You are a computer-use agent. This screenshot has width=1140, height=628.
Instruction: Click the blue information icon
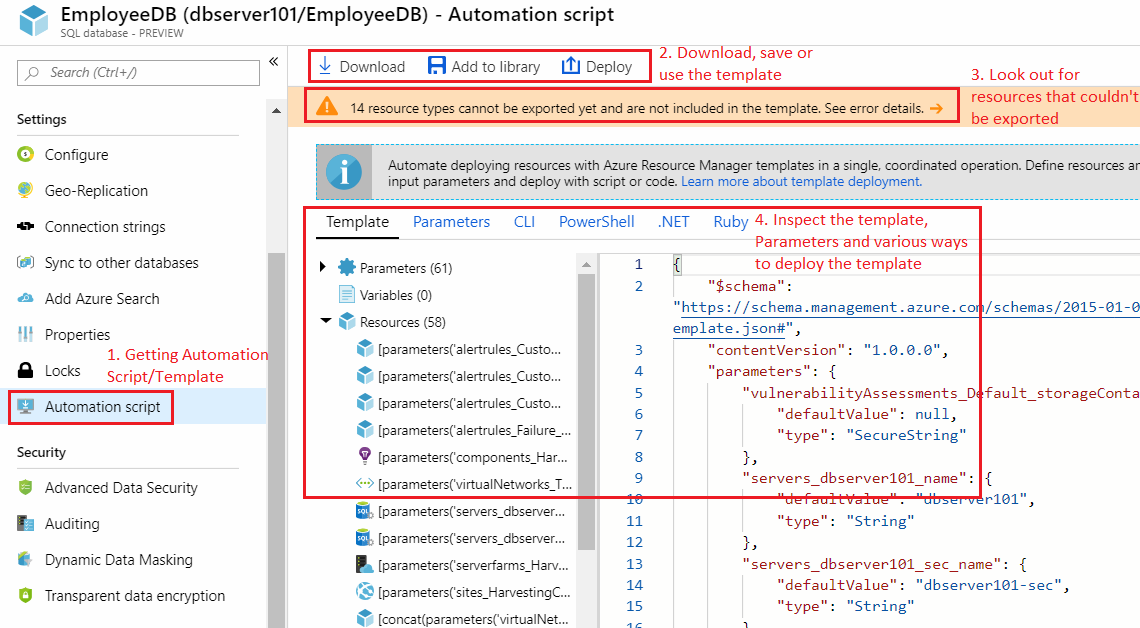pos(344,172)
